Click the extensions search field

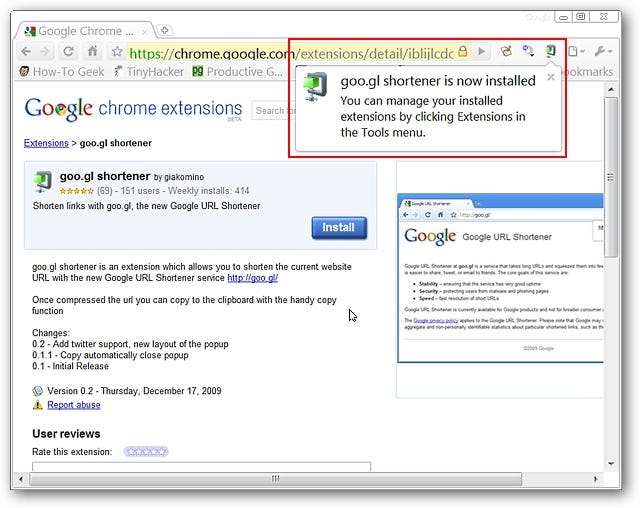pos(273,110)
